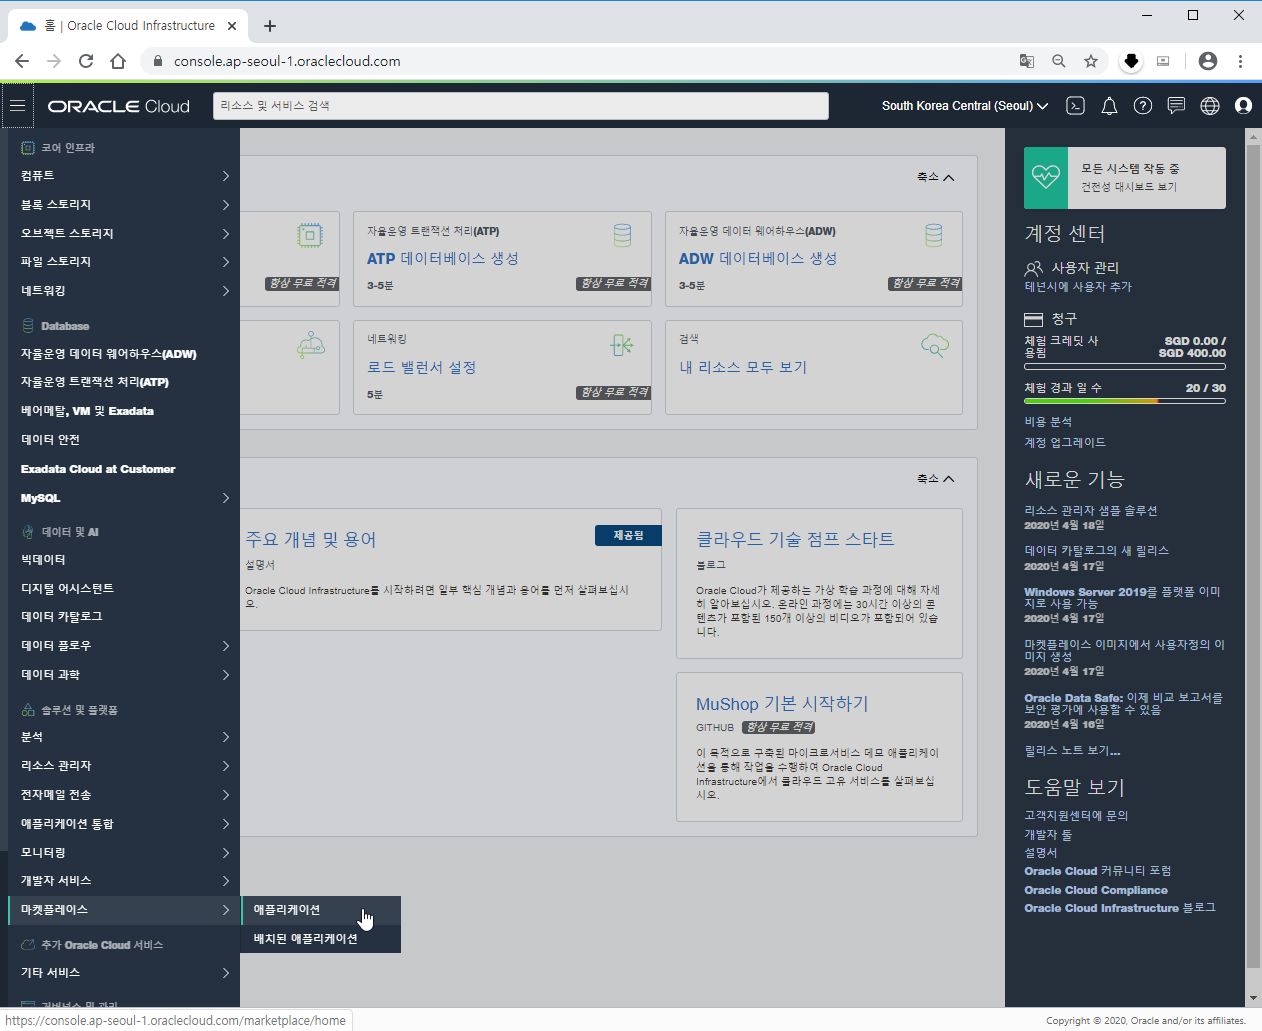Open Oracle Cloud Compliance link

click(1096, 890)
